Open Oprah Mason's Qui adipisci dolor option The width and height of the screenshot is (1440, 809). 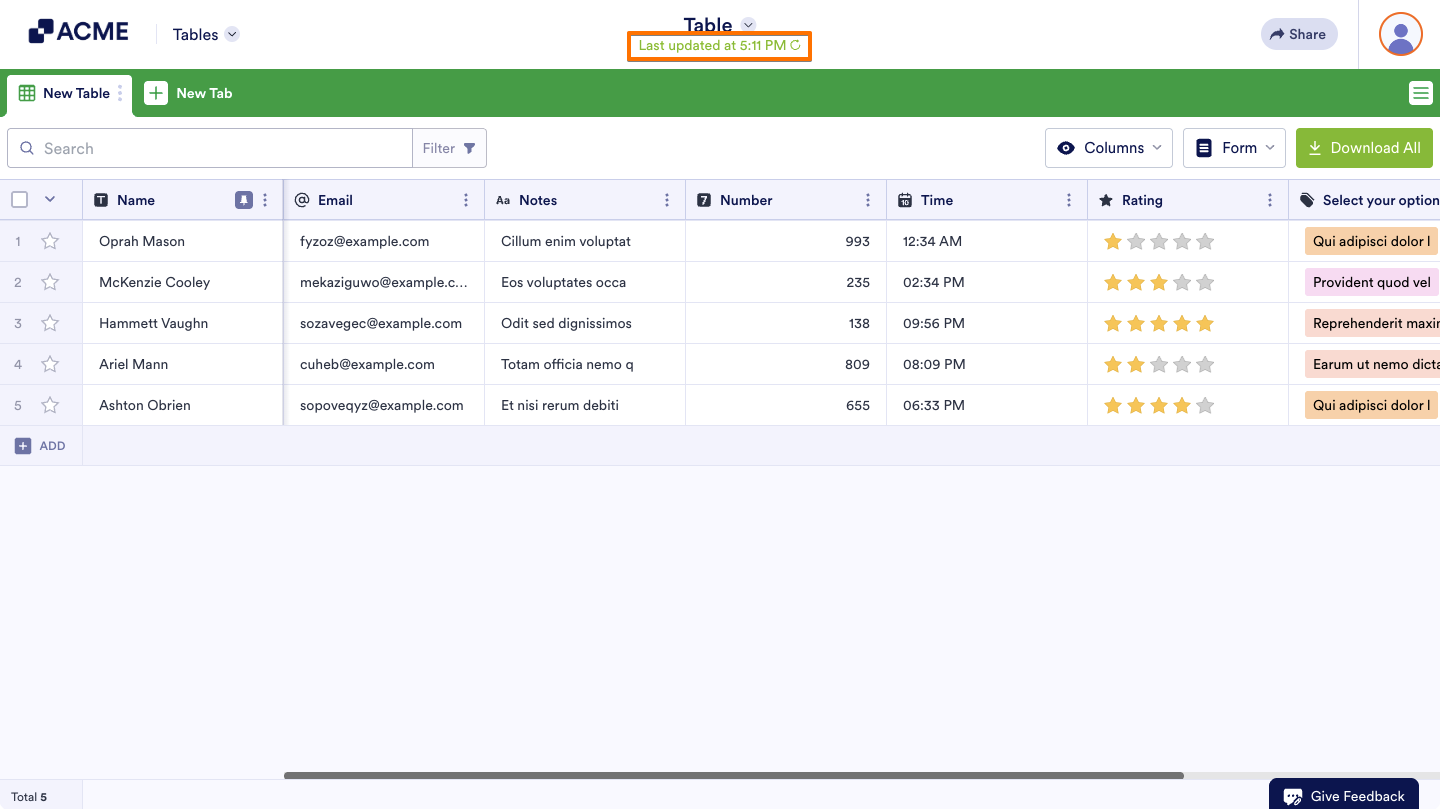1371,241
